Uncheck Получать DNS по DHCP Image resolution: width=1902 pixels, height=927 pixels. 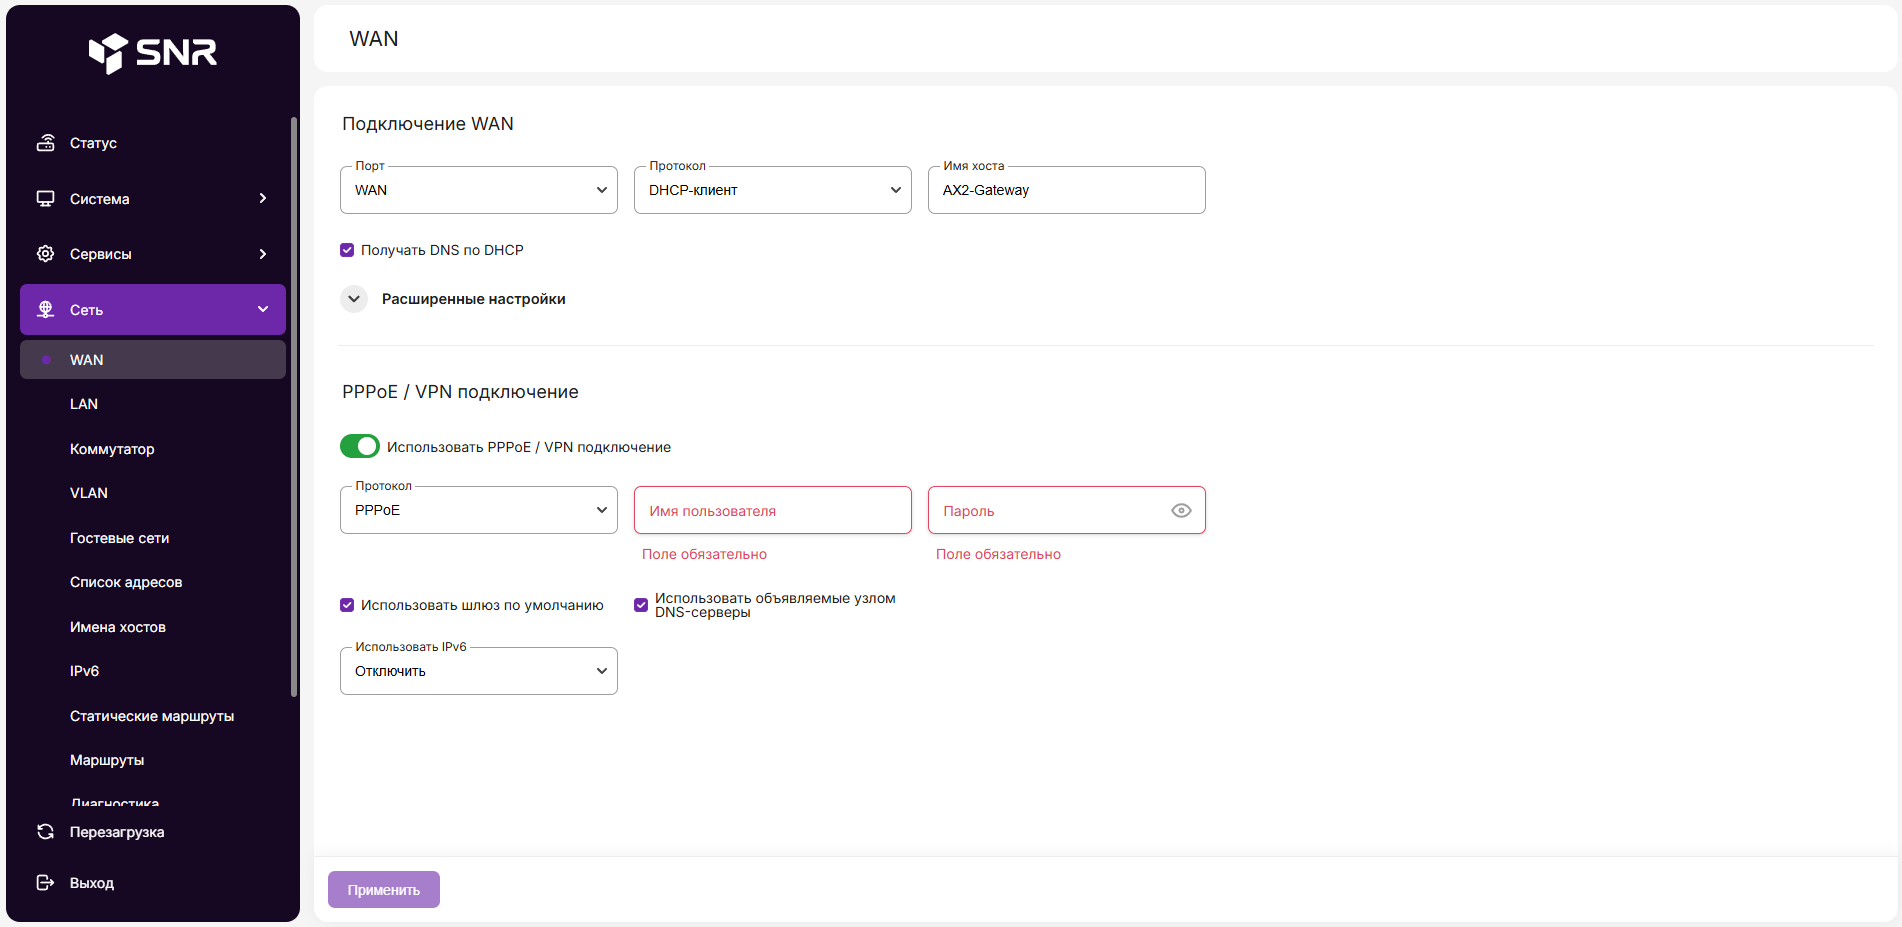pyautogui.click(x=347, y=250)
